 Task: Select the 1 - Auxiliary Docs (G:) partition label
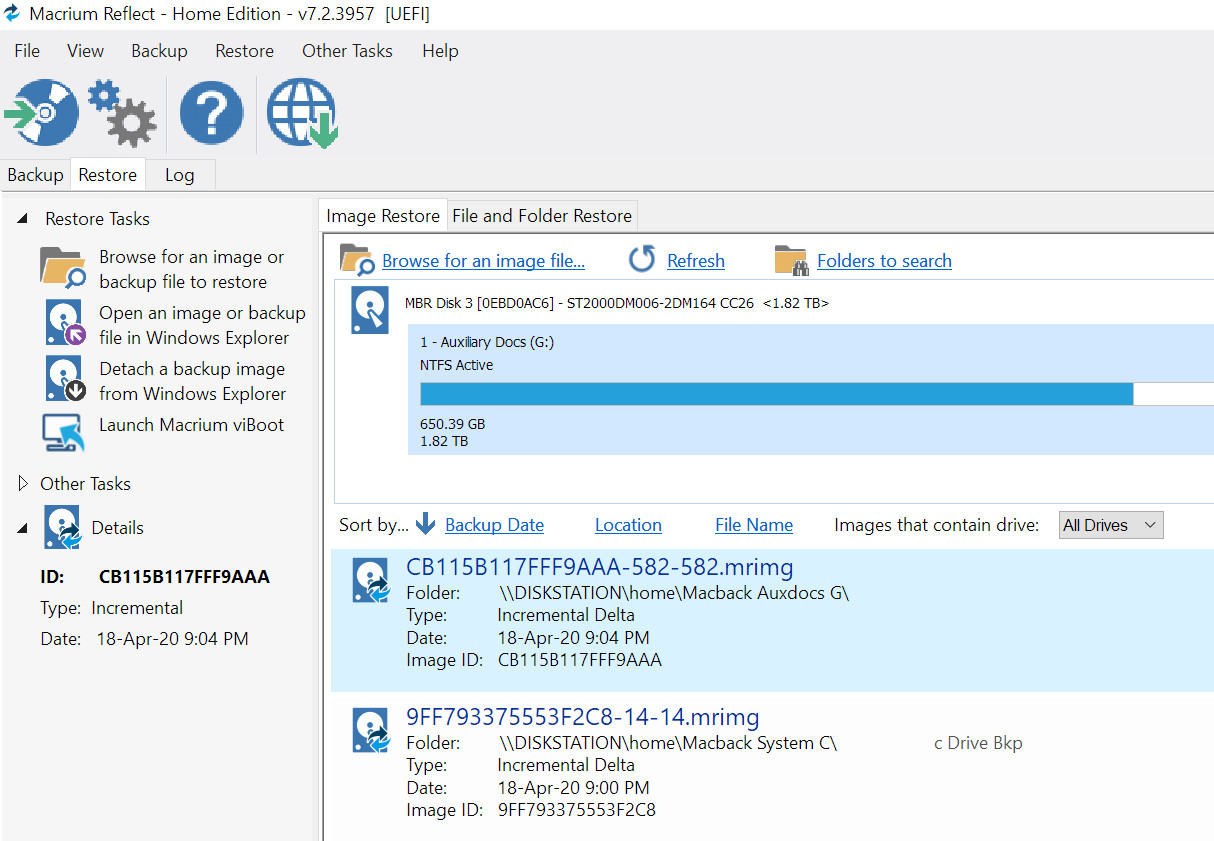click(487, 342)
